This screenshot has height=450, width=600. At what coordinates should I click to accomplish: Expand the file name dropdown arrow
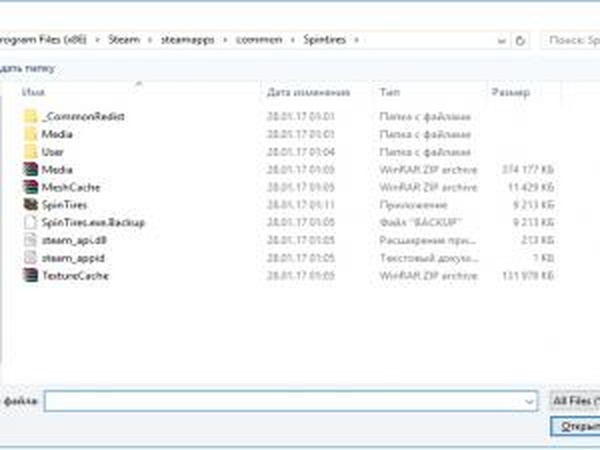[529, 400]
